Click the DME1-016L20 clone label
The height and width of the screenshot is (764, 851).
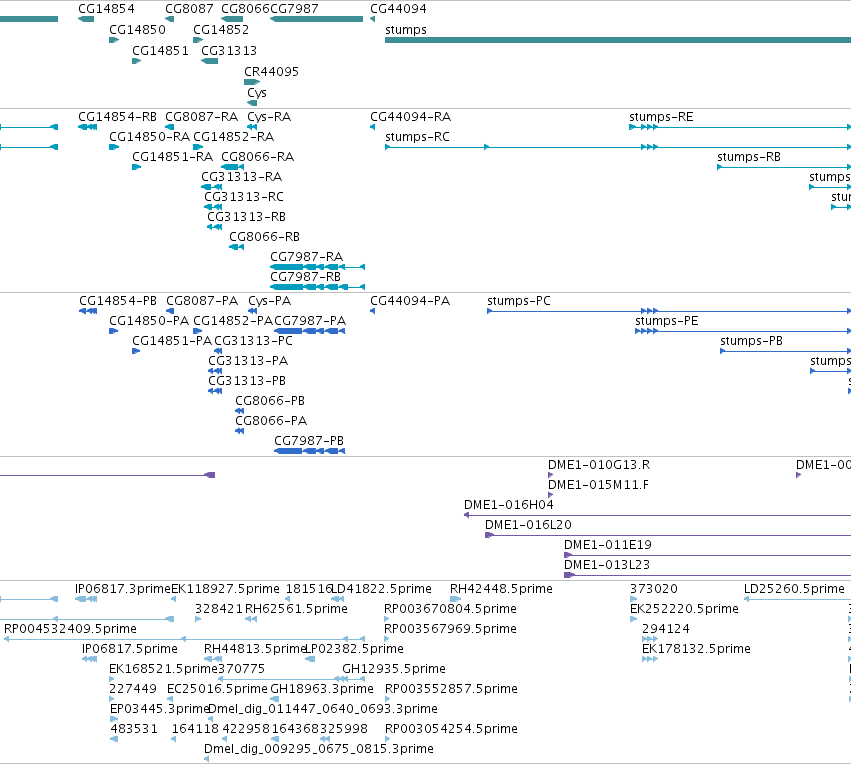pyautogui.click(x=528, y=525)
